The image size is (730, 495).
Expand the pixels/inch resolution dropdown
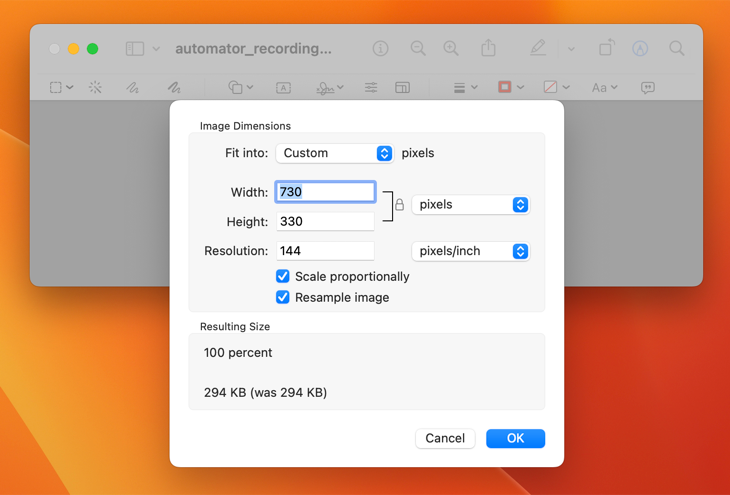(x=469, y=251)
